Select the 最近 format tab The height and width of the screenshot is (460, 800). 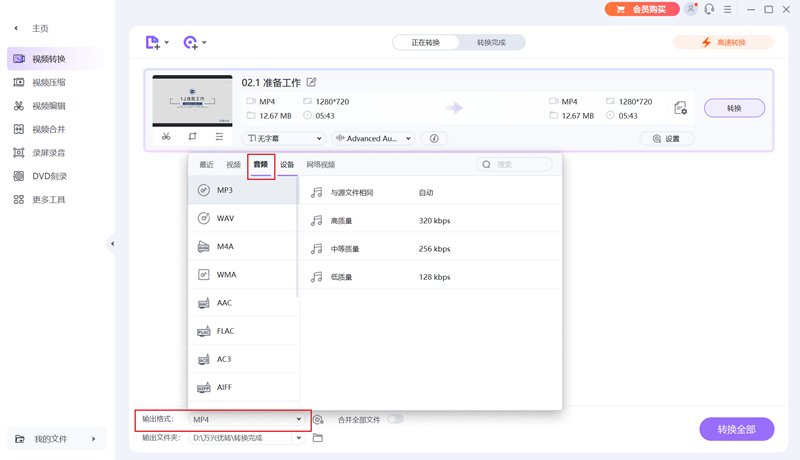pos(206,165)
